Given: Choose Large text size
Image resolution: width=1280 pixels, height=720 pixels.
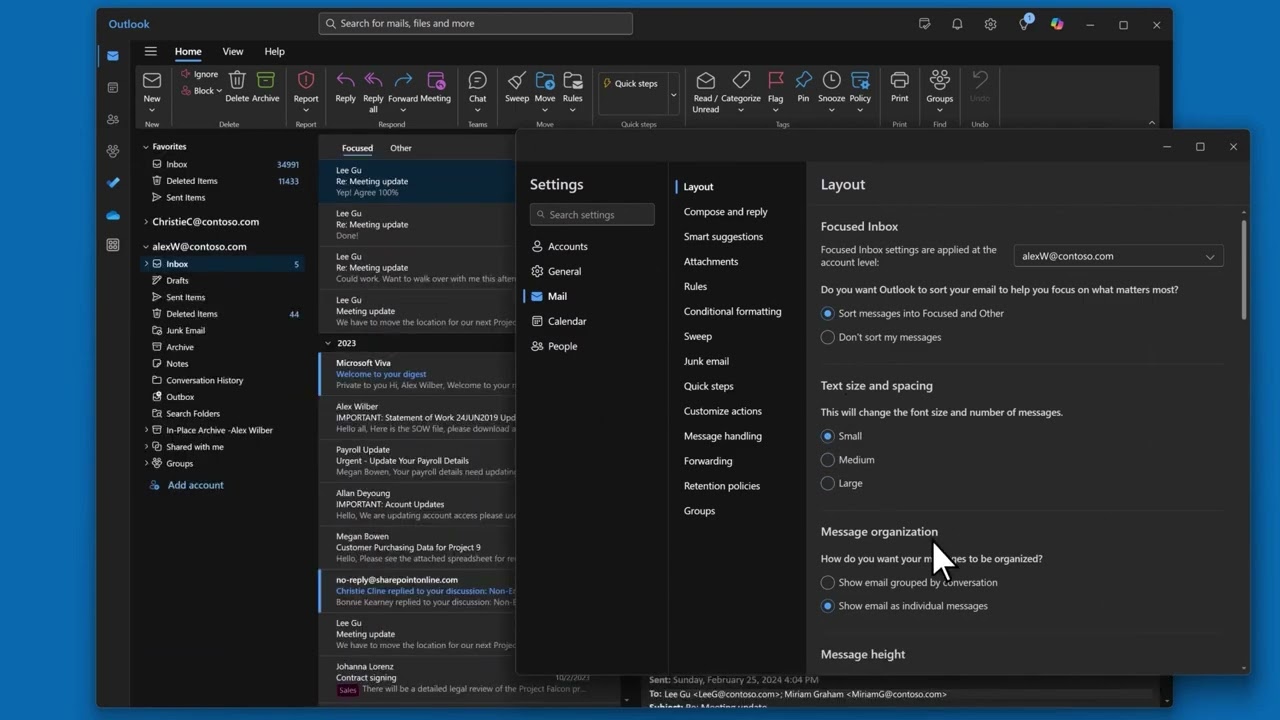Looking at the screenshot, I should click(x=827, y=483).
